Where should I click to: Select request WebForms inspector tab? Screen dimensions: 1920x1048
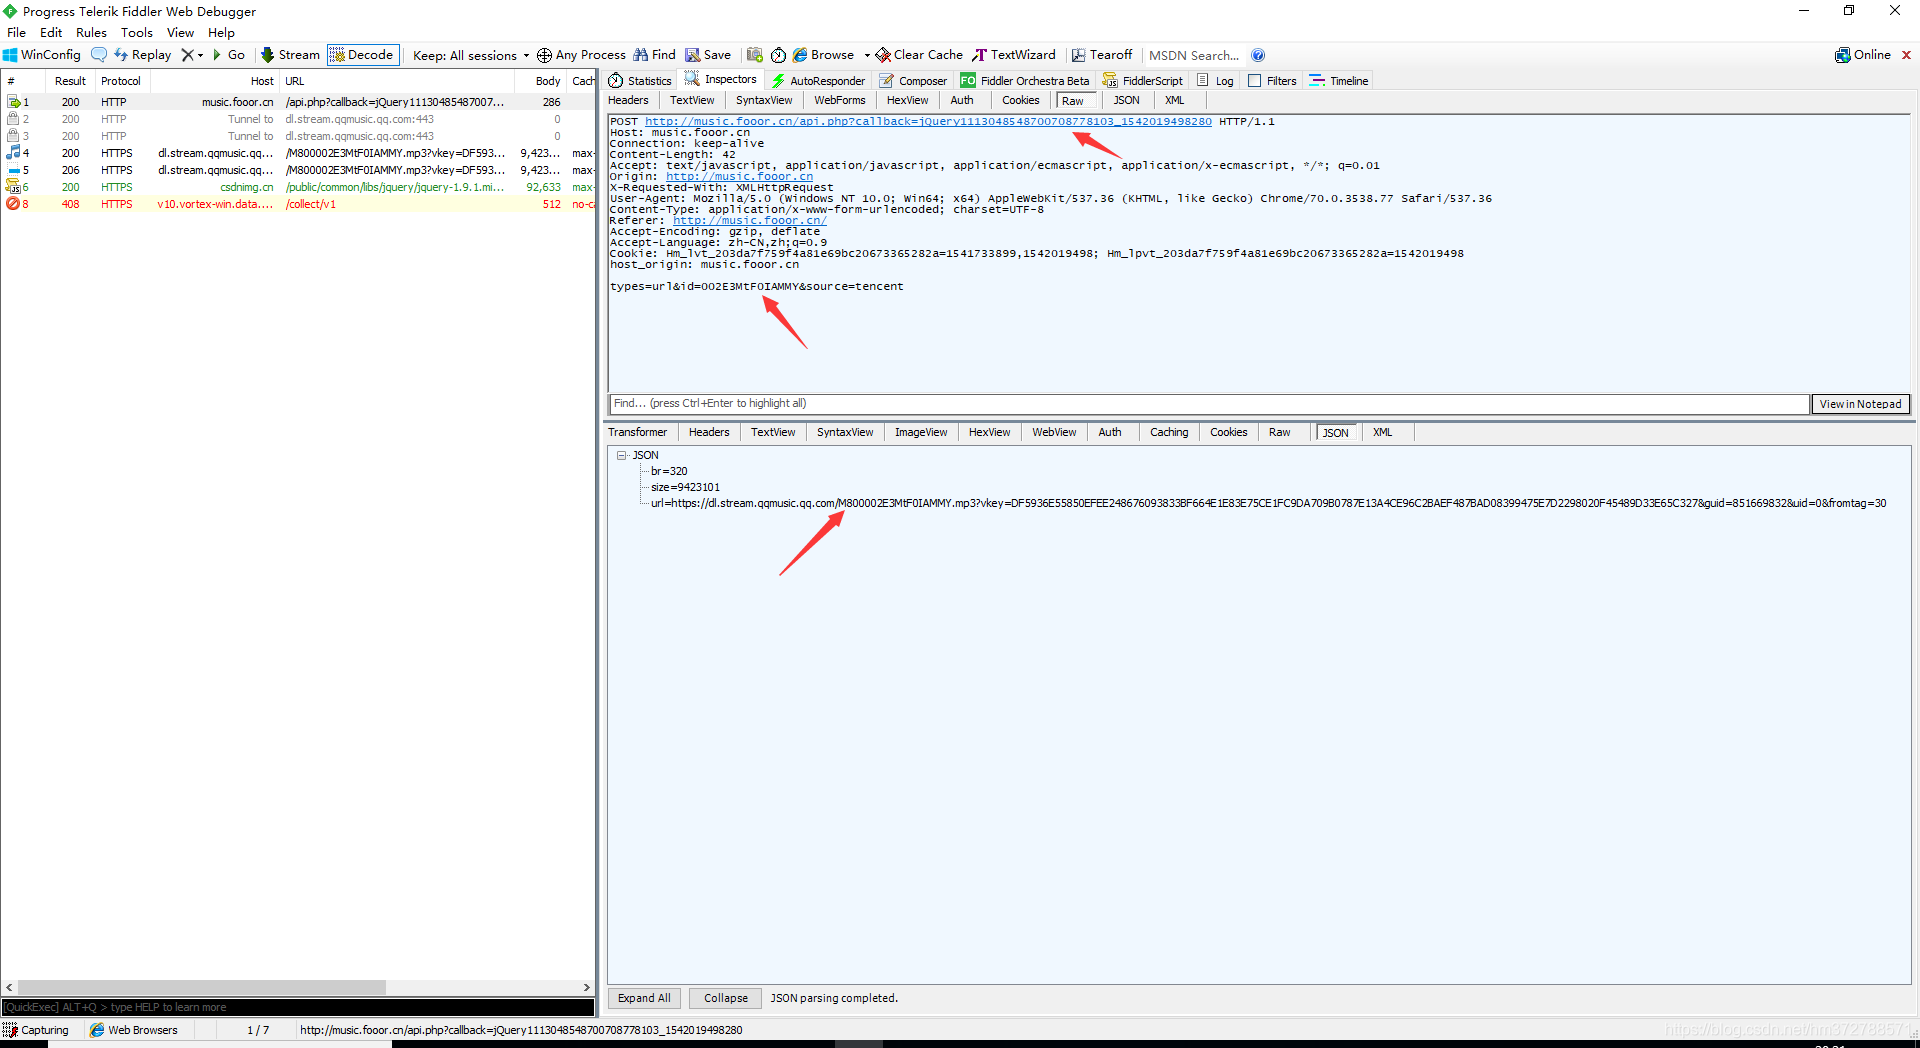[x=840, y=100]
